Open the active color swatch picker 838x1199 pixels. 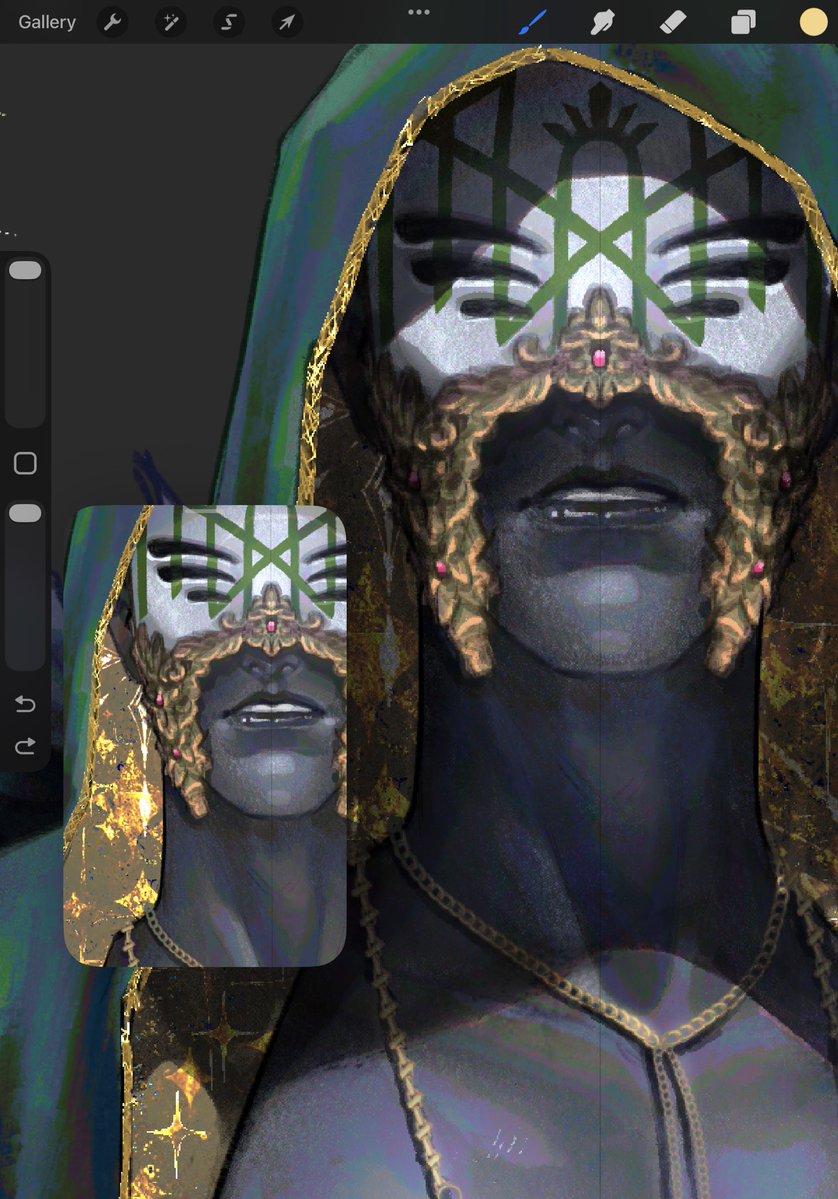tap(814, 22)
